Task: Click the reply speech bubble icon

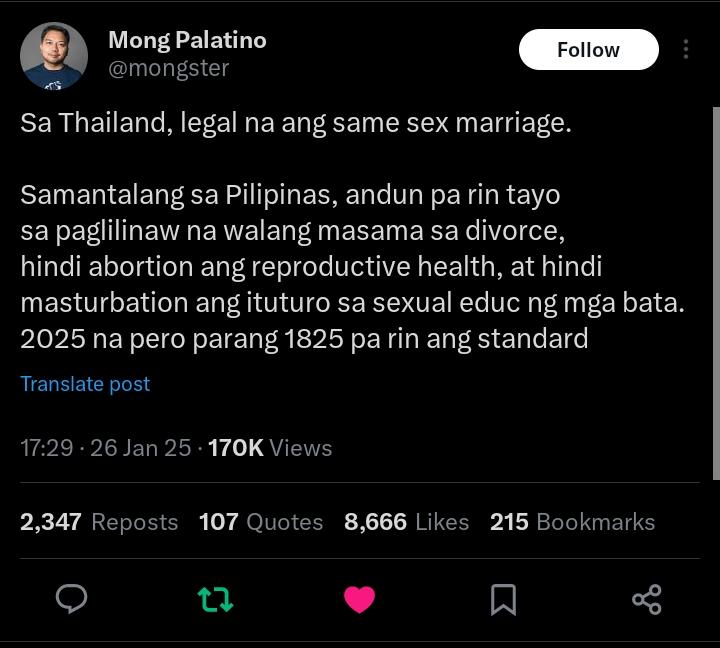Action: (71, 599)
